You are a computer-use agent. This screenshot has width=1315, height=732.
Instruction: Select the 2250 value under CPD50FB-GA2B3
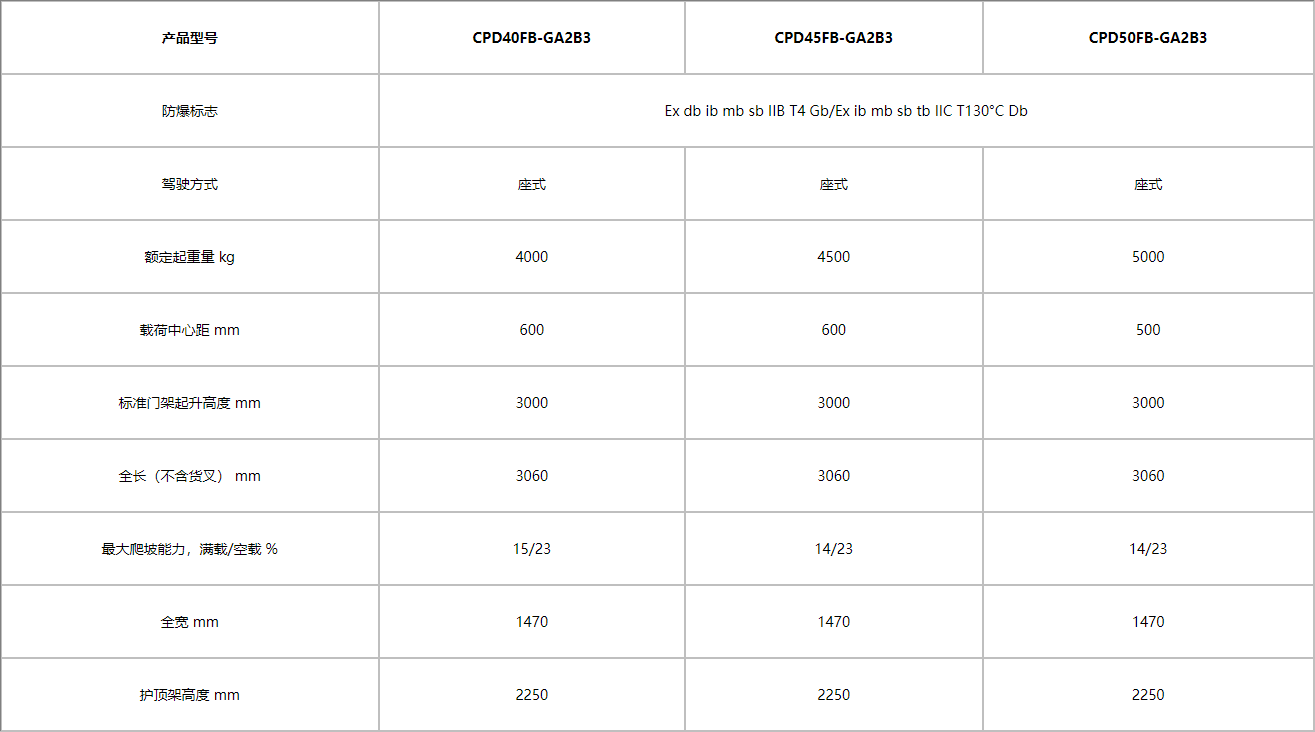(1148, 695)
